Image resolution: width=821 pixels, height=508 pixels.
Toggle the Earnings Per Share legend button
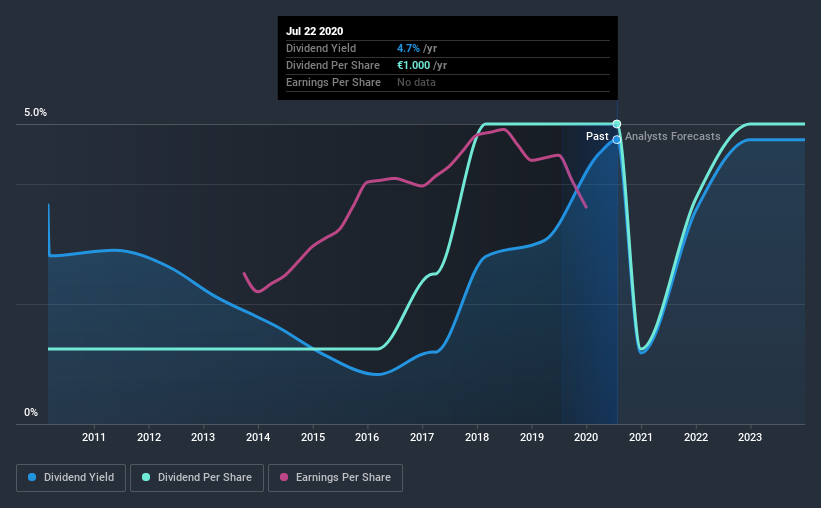pos(336,478)
